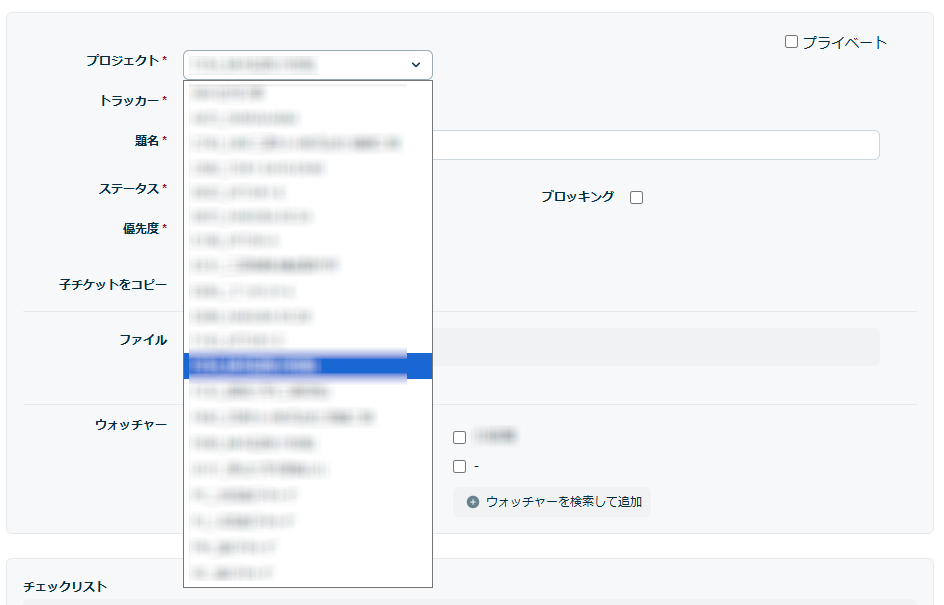Click the chevron arrow of プロジェクト dropdown

(416, 65)
